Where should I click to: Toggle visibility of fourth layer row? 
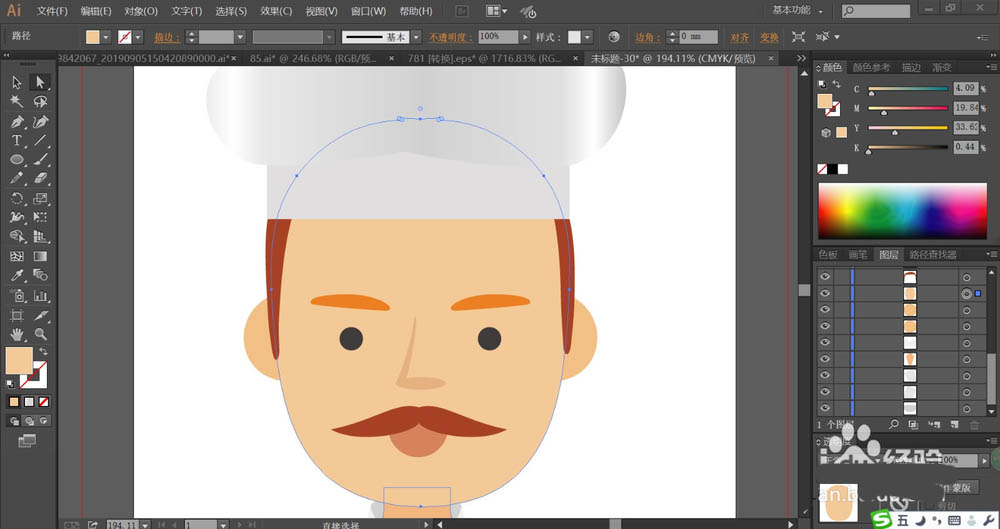[825, 326]
